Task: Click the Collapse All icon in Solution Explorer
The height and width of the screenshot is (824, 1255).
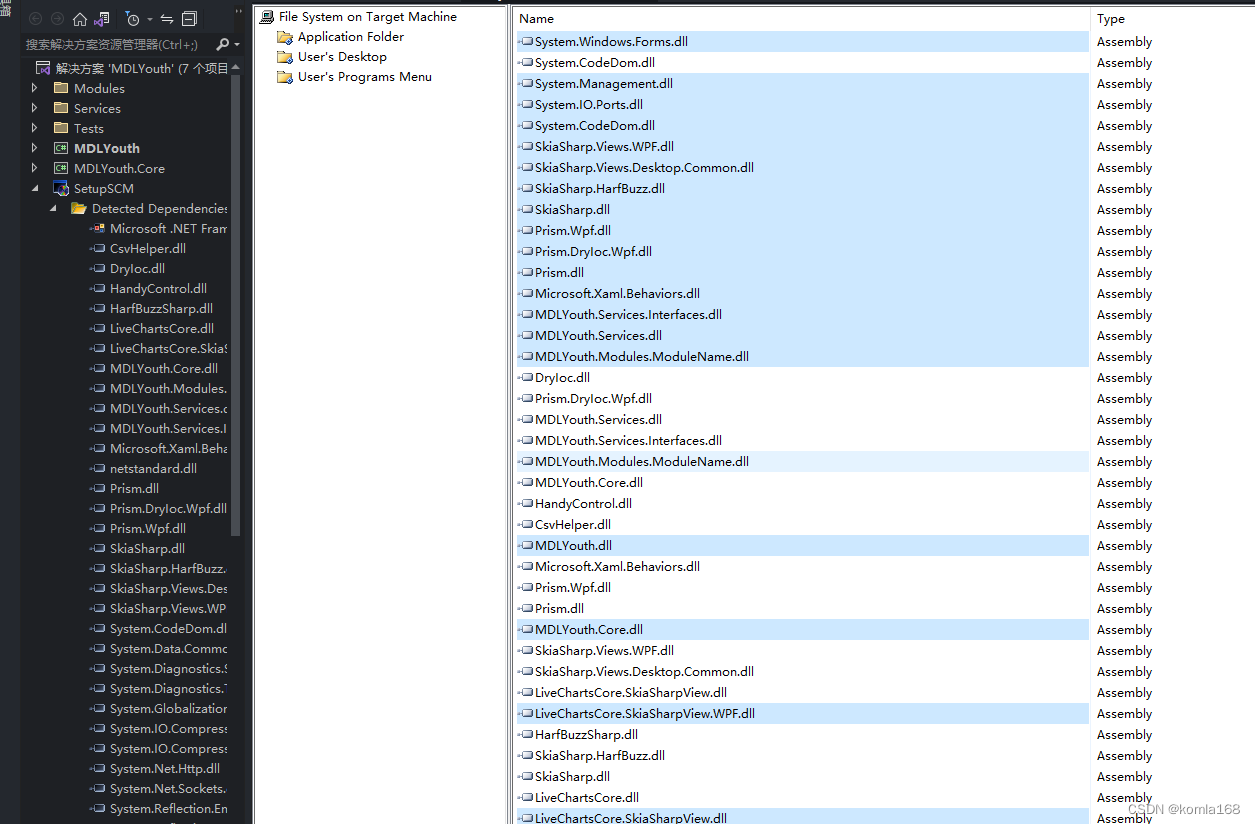Action: (x=189, y=19)
